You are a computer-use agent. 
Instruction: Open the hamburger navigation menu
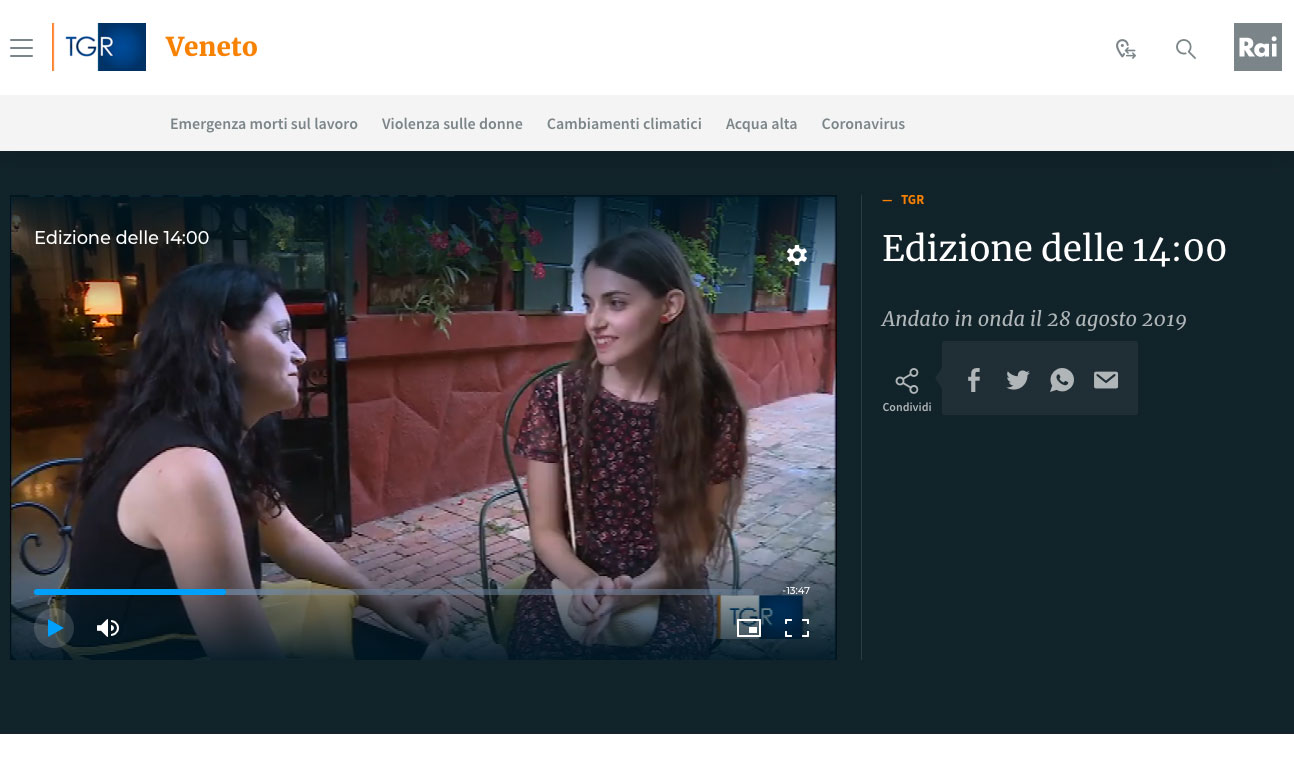tap(21, 48)
